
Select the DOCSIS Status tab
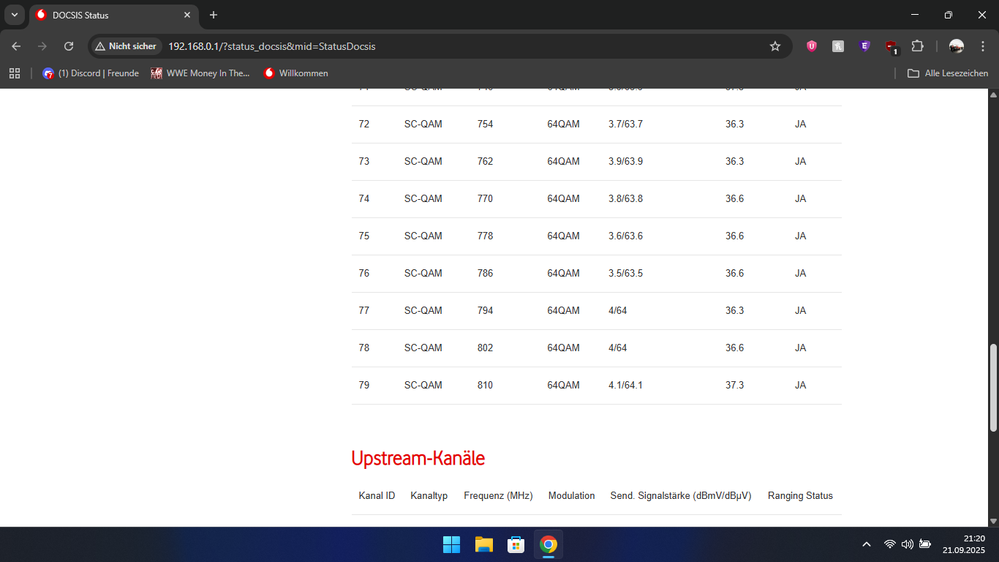[113, 15]
